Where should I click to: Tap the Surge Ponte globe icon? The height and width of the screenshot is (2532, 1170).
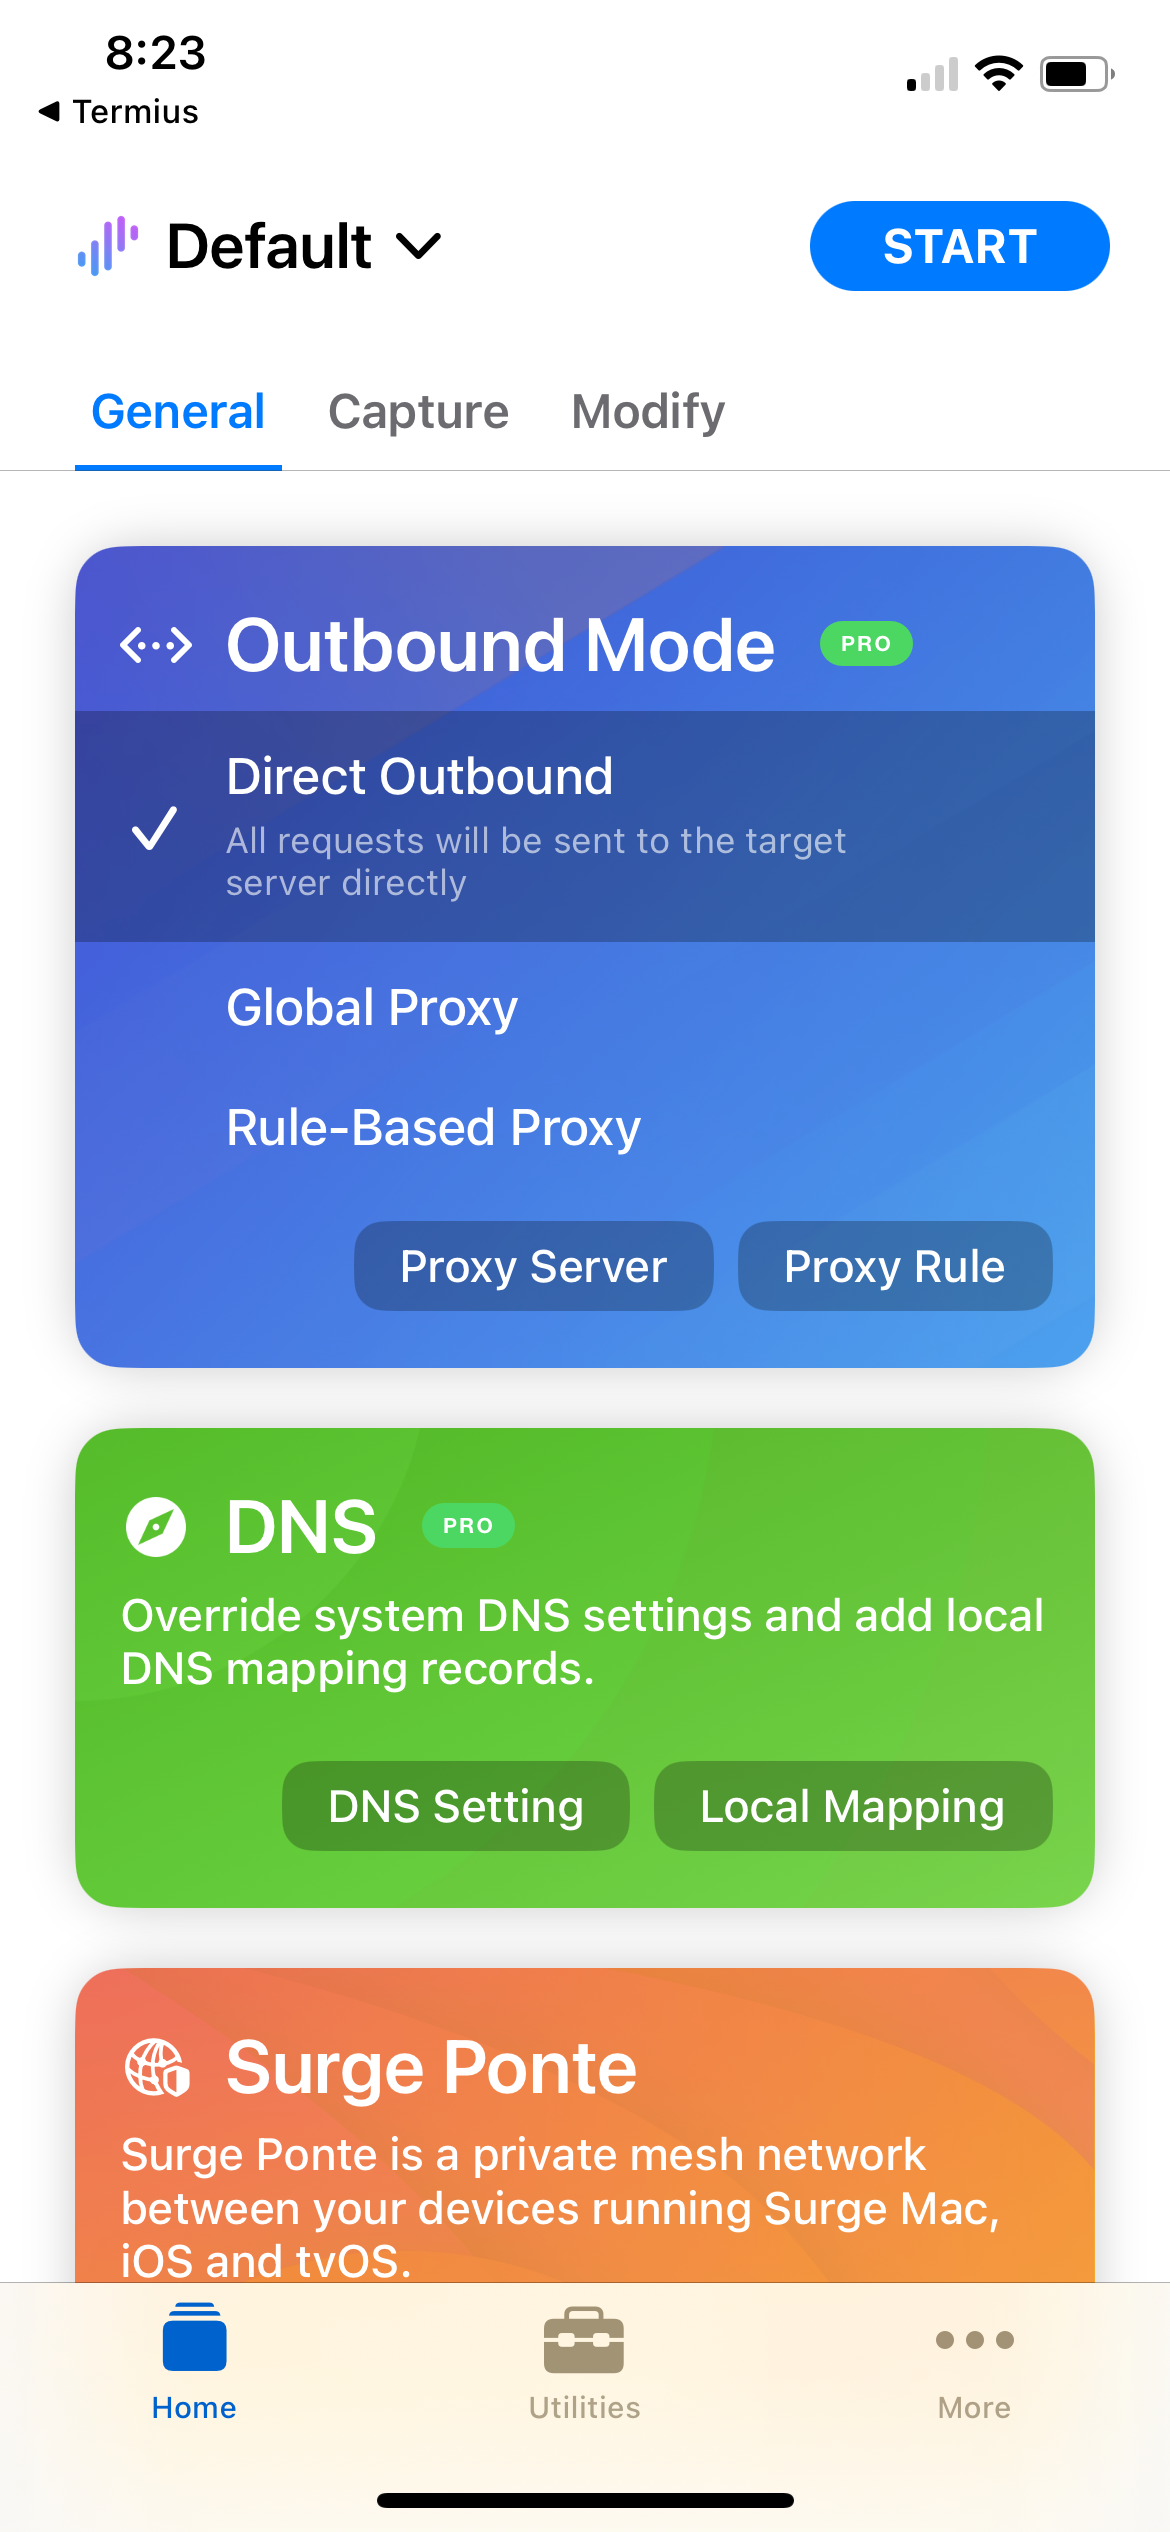click(157, 2068)
